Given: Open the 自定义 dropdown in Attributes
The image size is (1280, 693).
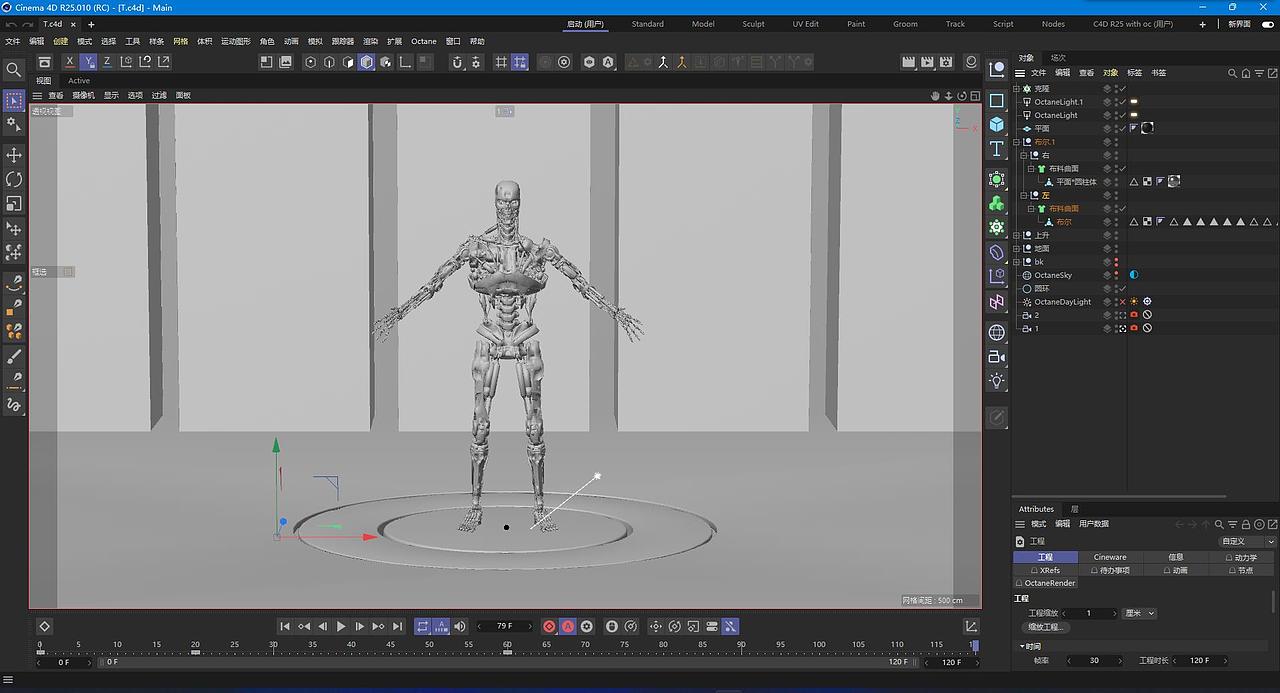Looking at the screenshot, I should (x=1243, y=541).
